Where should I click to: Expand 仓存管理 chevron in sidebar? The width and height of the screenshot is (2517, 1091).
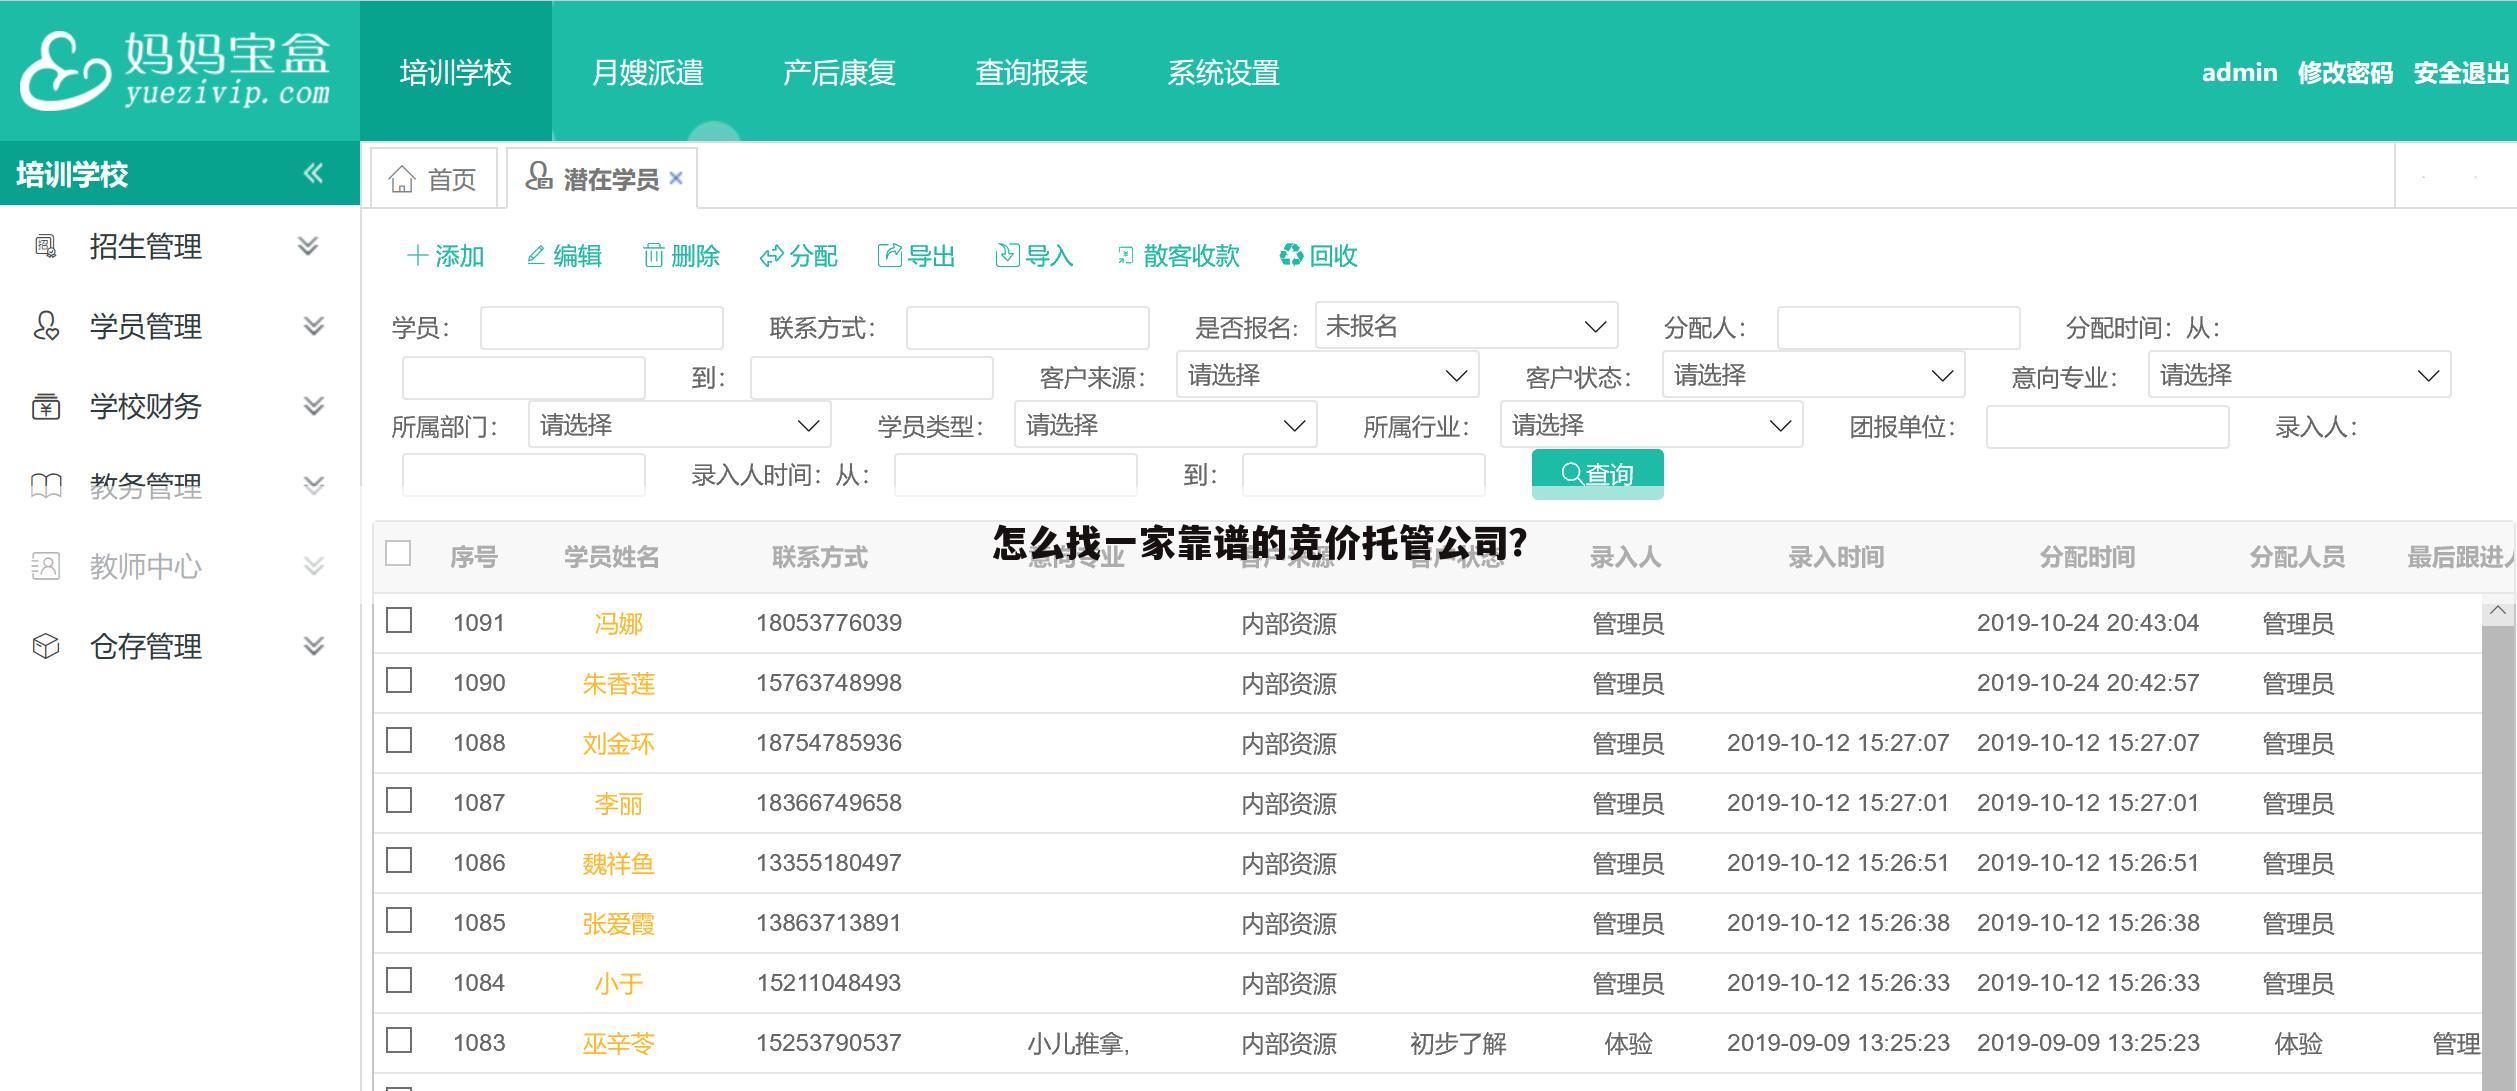pos(314,646)
